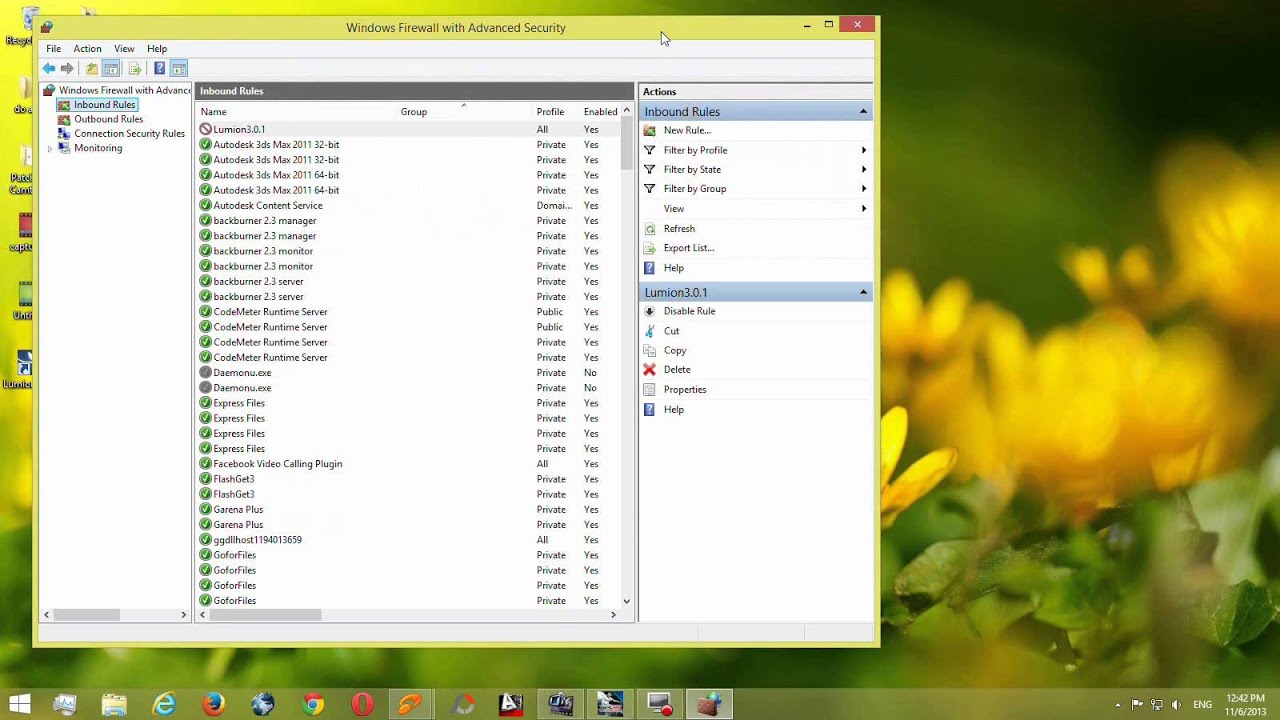Open Firefox from the taskbar
This screenshot has height=720, width=1280.
tap(213, 705)
